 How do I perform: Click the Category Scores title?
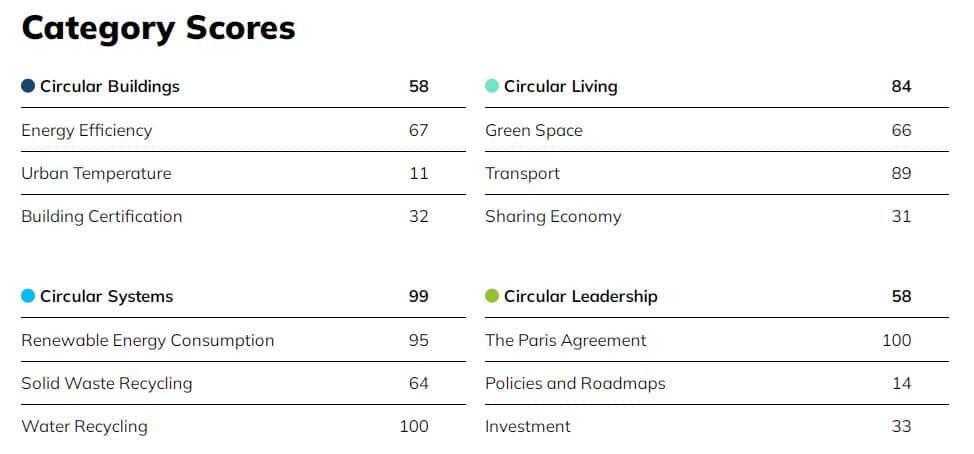[x=158, y=29]
